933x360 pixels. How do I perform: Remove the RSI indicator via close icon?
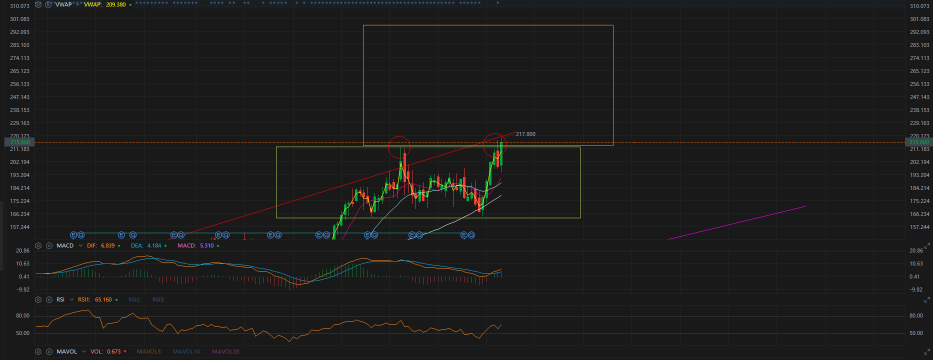pyautogui.click(x=49, y=299)
